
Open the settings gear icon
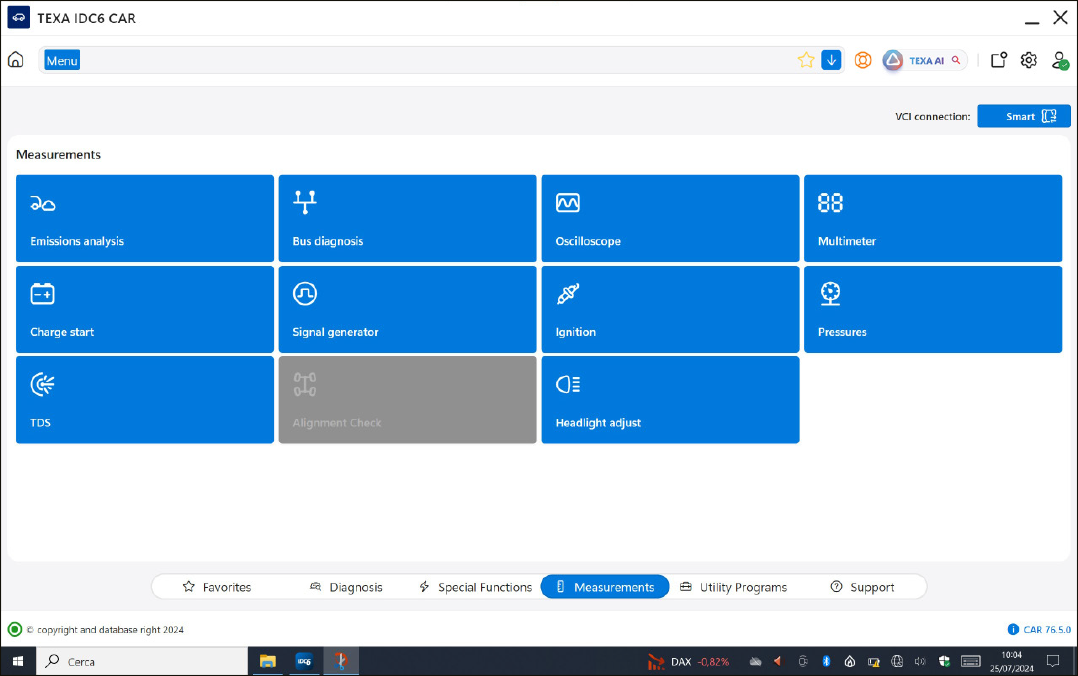tap(1028, 60)
